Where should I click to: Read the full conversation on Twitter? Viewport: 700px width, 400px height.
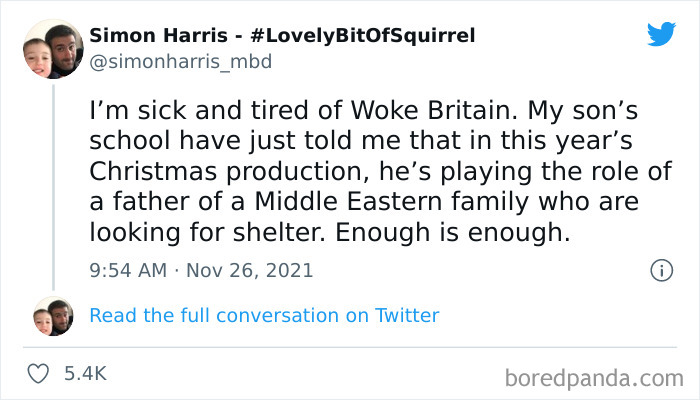pyautogui.click(x=264, y=315)
